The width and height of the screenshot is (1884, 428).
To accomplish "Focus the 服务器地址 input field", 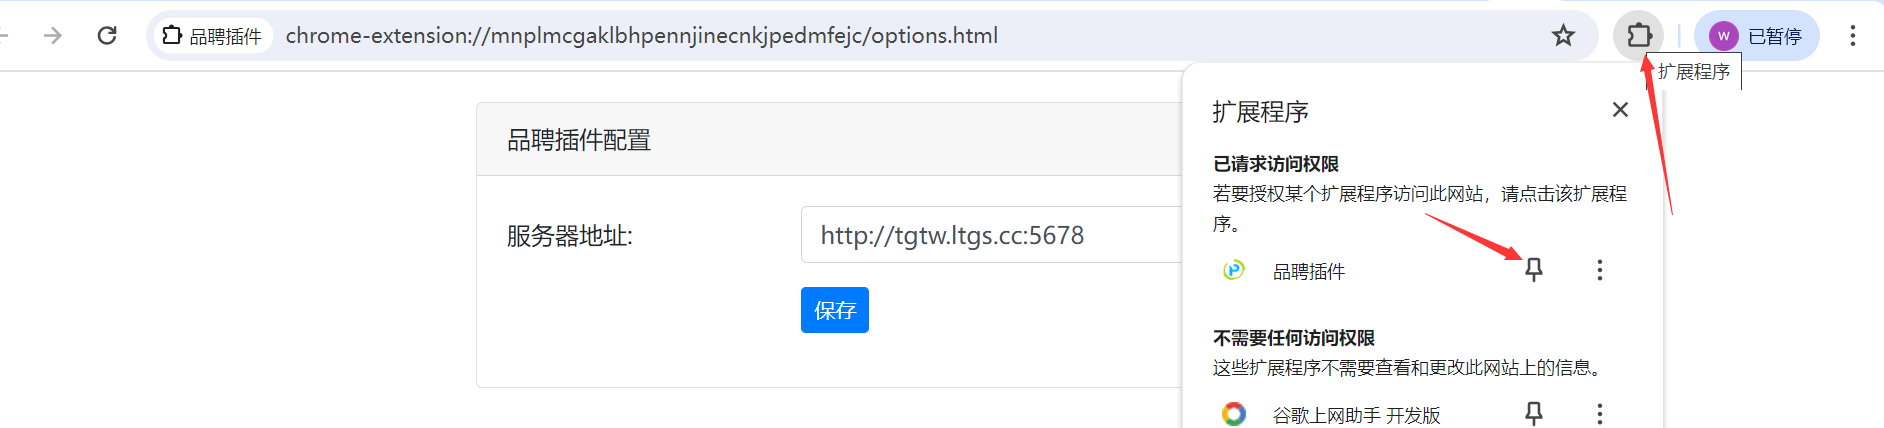I will pyautogui.click(x=991, y=235).
